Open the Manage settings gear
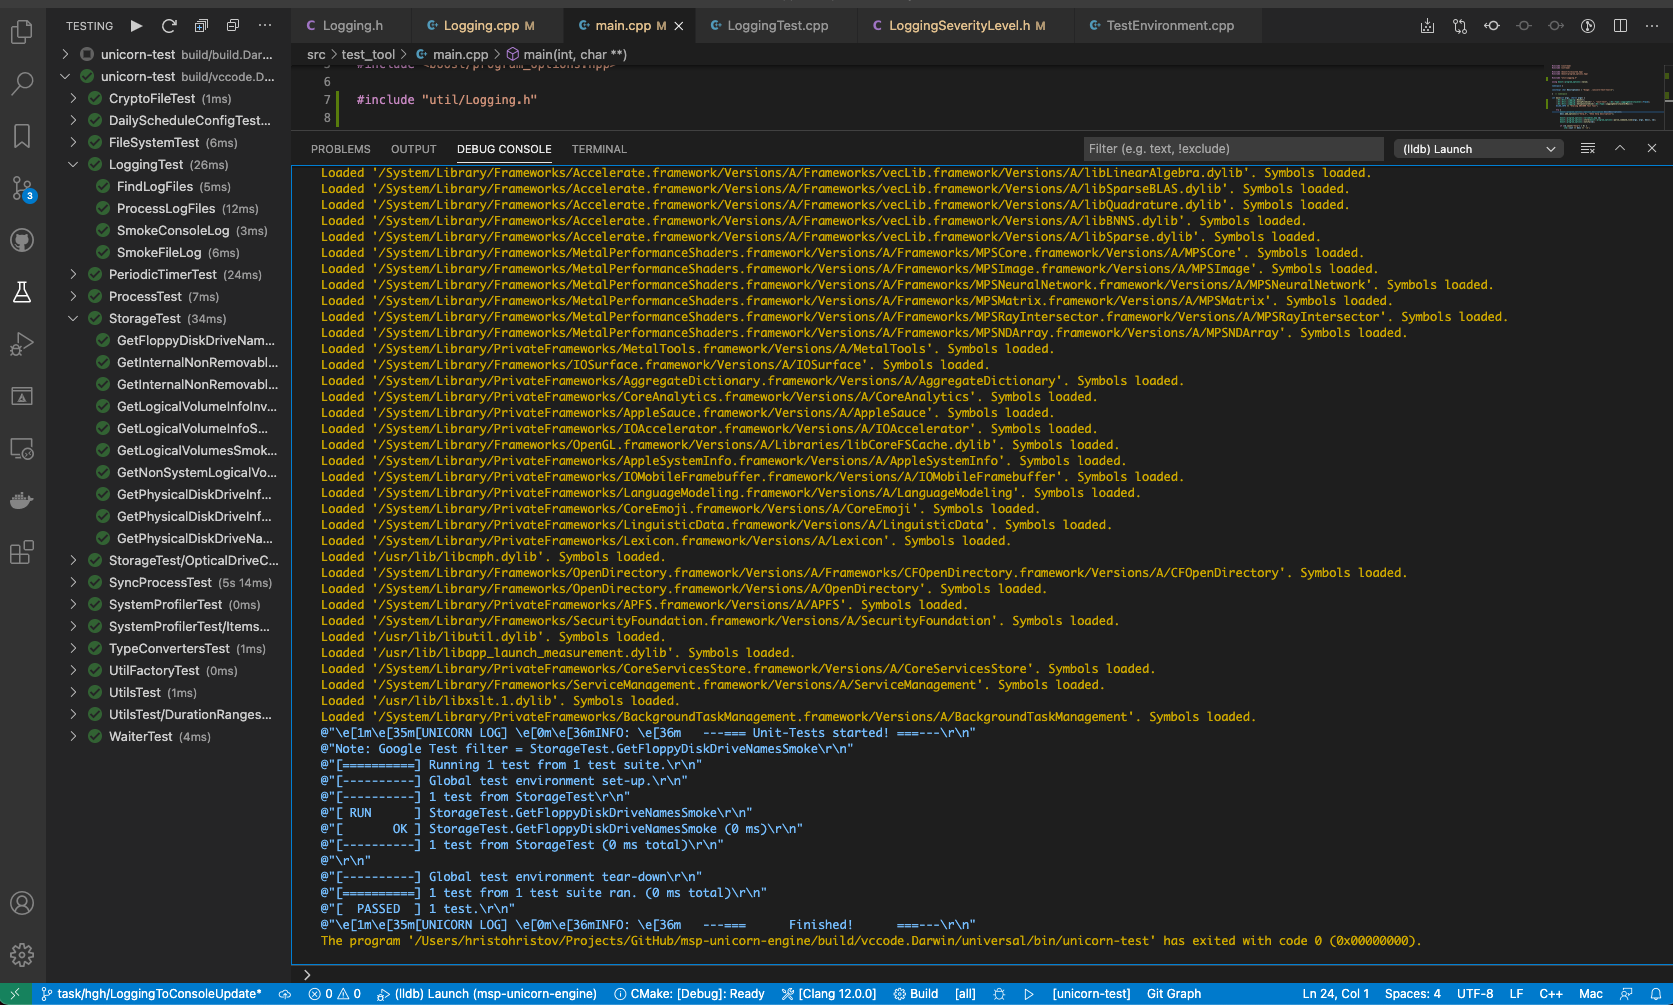This screenshot has width=1673, height=1005. pyautogui.click(x=22, y=955)
